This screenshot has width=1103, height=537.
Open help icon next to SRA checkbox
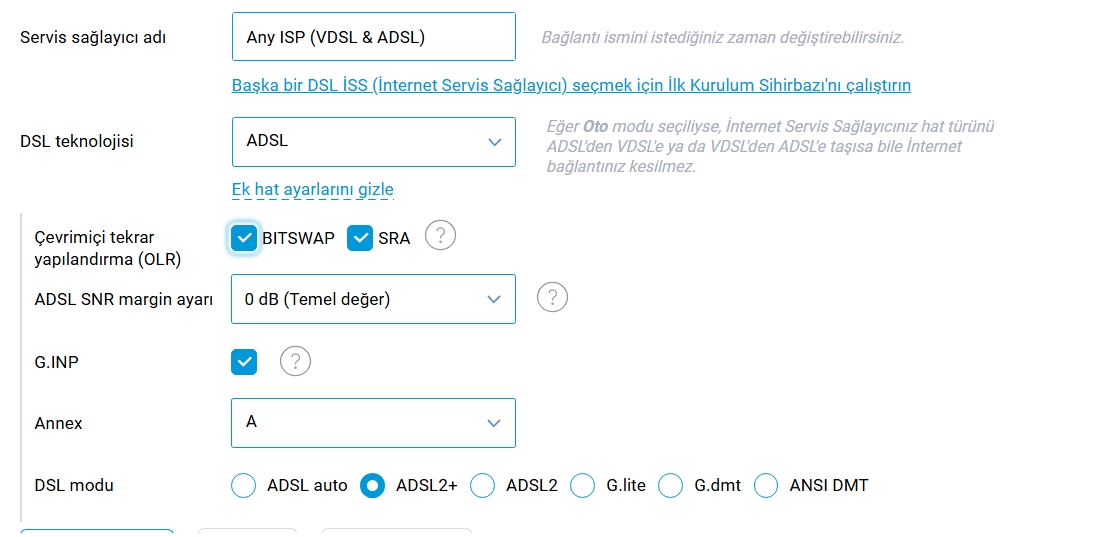click(x=440, y=235)
